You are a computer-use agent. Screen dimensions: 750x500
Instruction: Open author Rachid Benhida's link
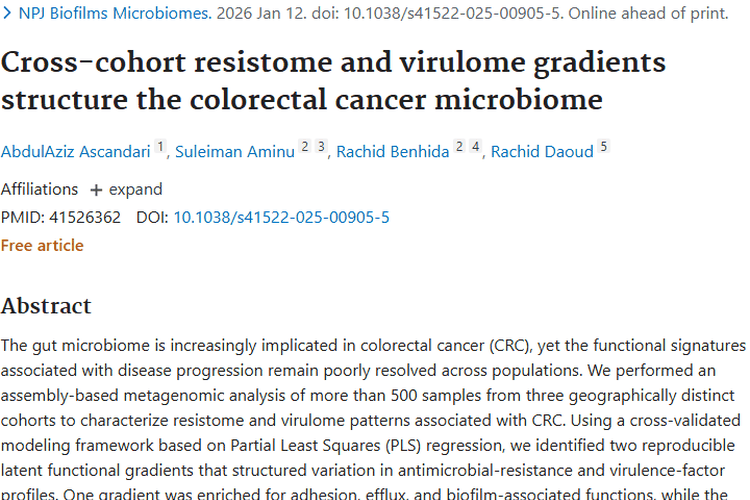click(392, 152)
